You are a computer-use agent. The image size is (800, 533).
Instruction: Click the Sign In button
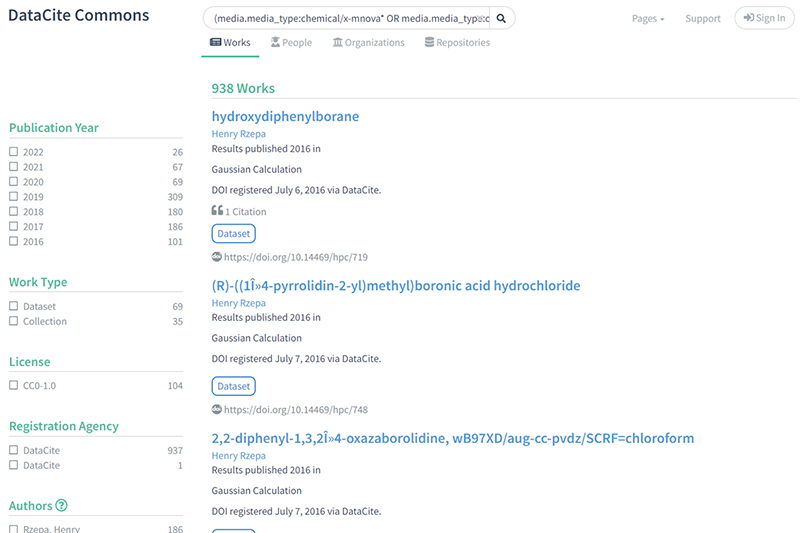764,18
